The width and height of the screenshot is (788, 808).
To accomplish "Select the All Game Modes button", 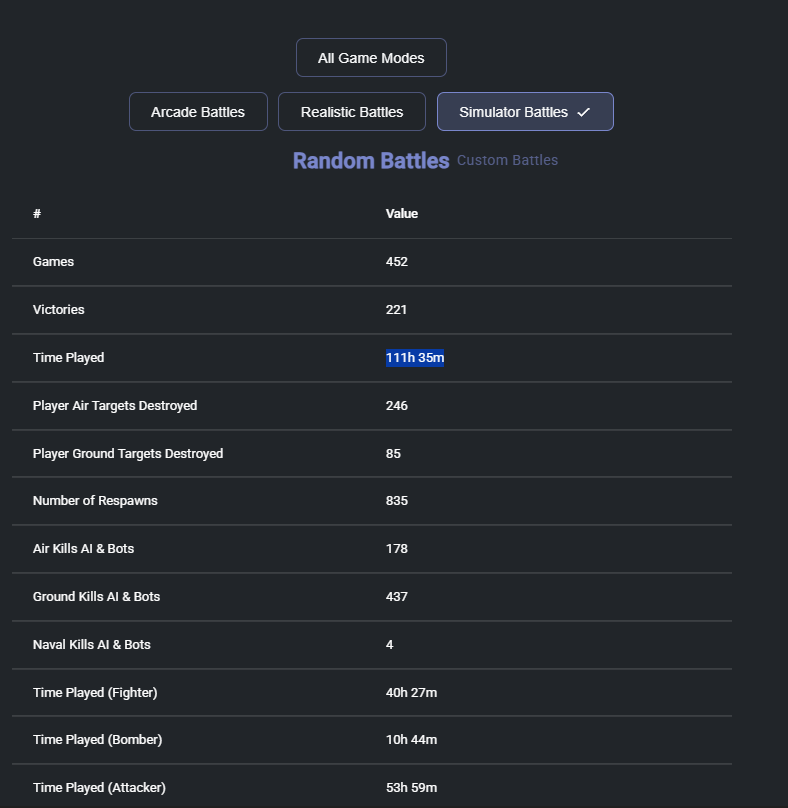I will pos(371,58).
